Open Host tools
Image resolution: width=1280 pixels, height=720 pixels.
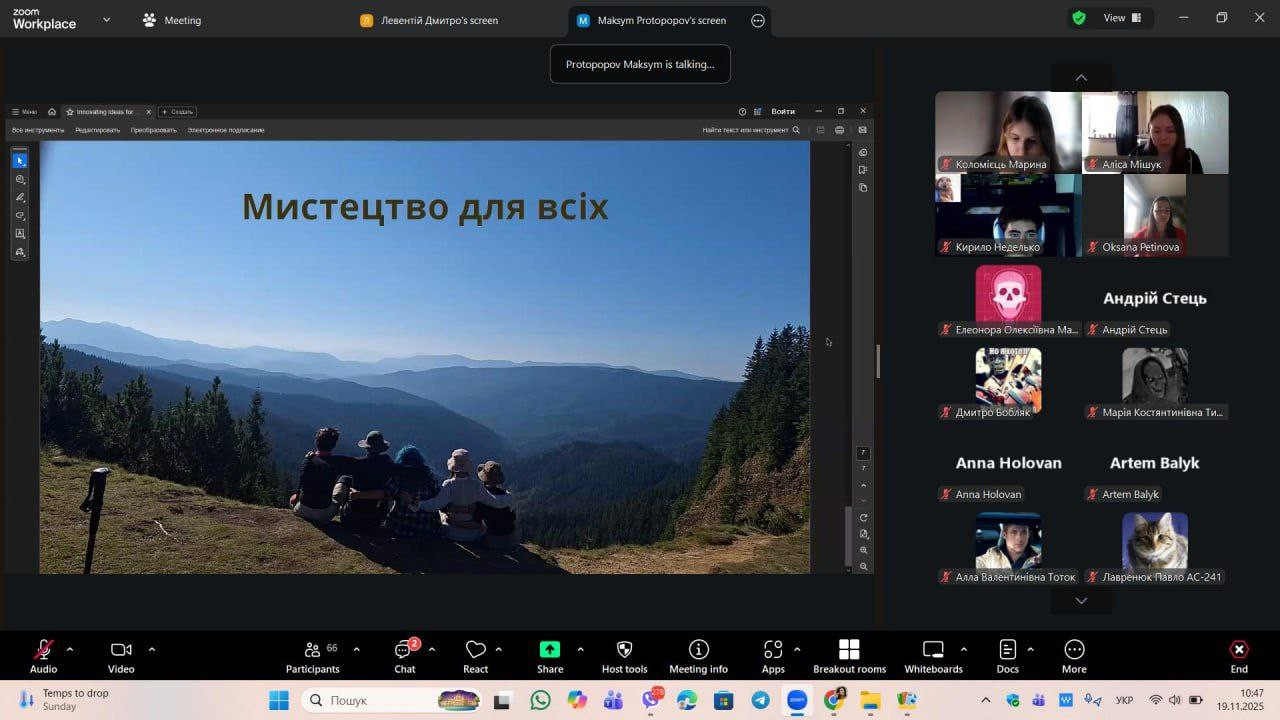[x=624, y=656]
